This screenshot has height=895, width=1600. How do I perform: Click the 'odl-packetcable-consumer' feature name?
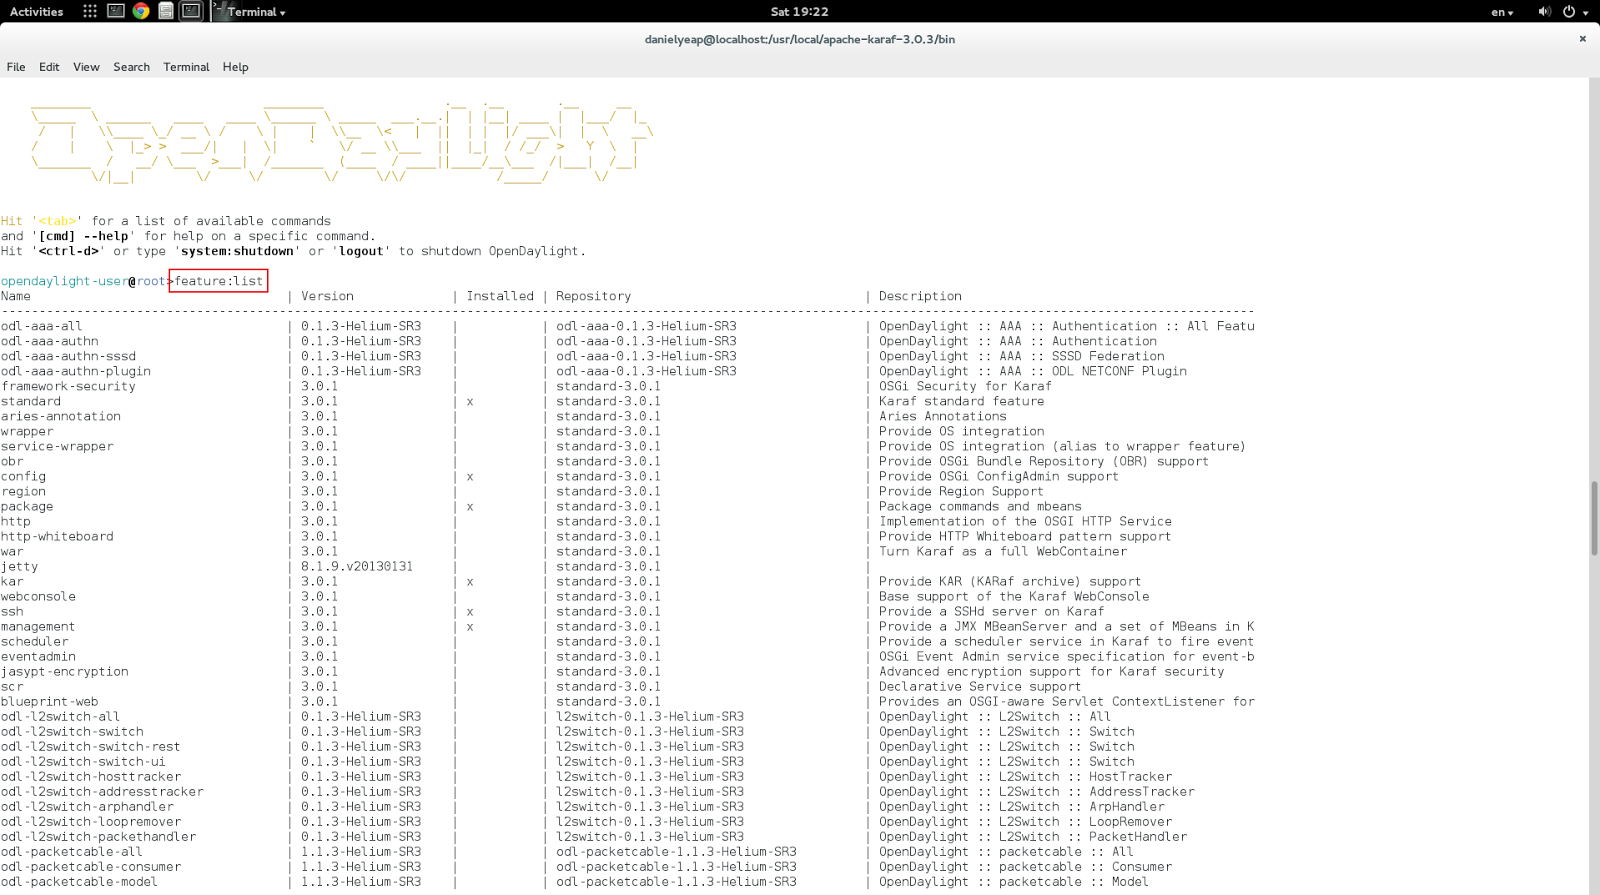91,866
